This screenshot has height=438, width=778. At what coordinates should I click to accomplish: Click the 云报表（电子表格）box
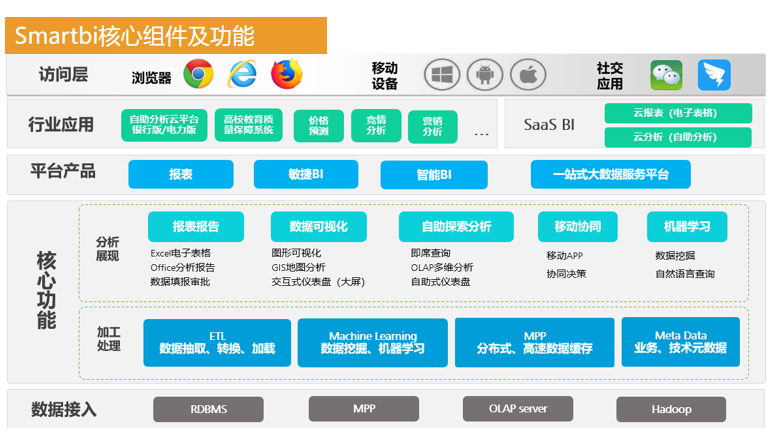tap(678, 113)
